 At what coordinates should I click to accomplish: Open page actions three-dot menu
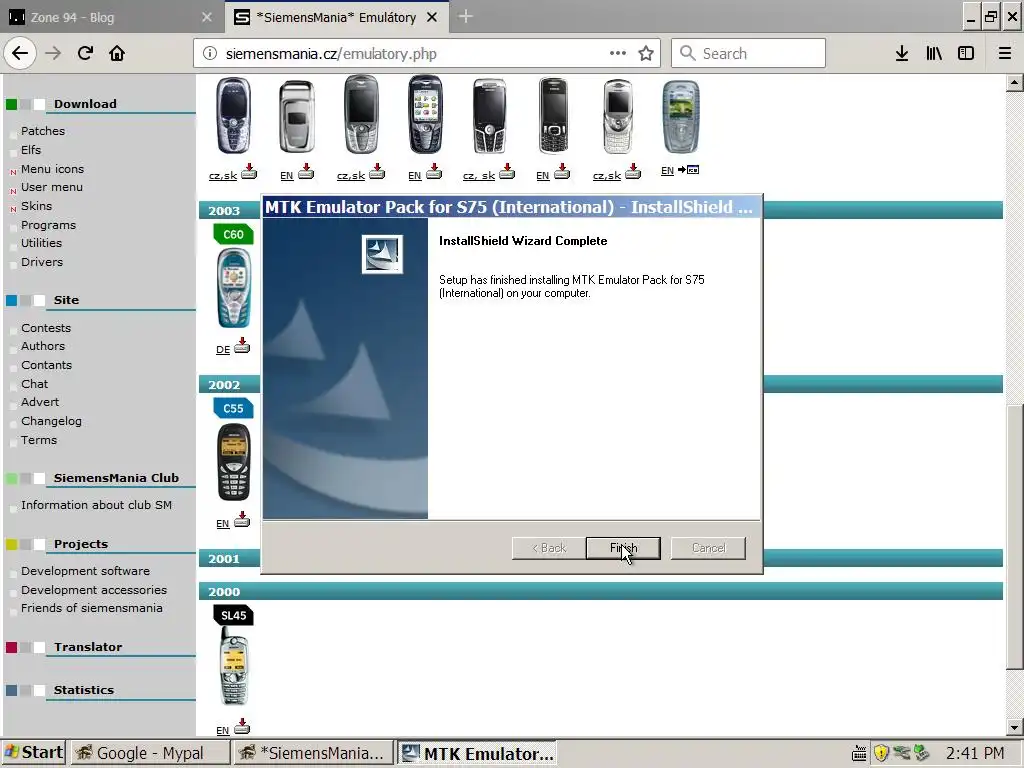click(618, 54)
